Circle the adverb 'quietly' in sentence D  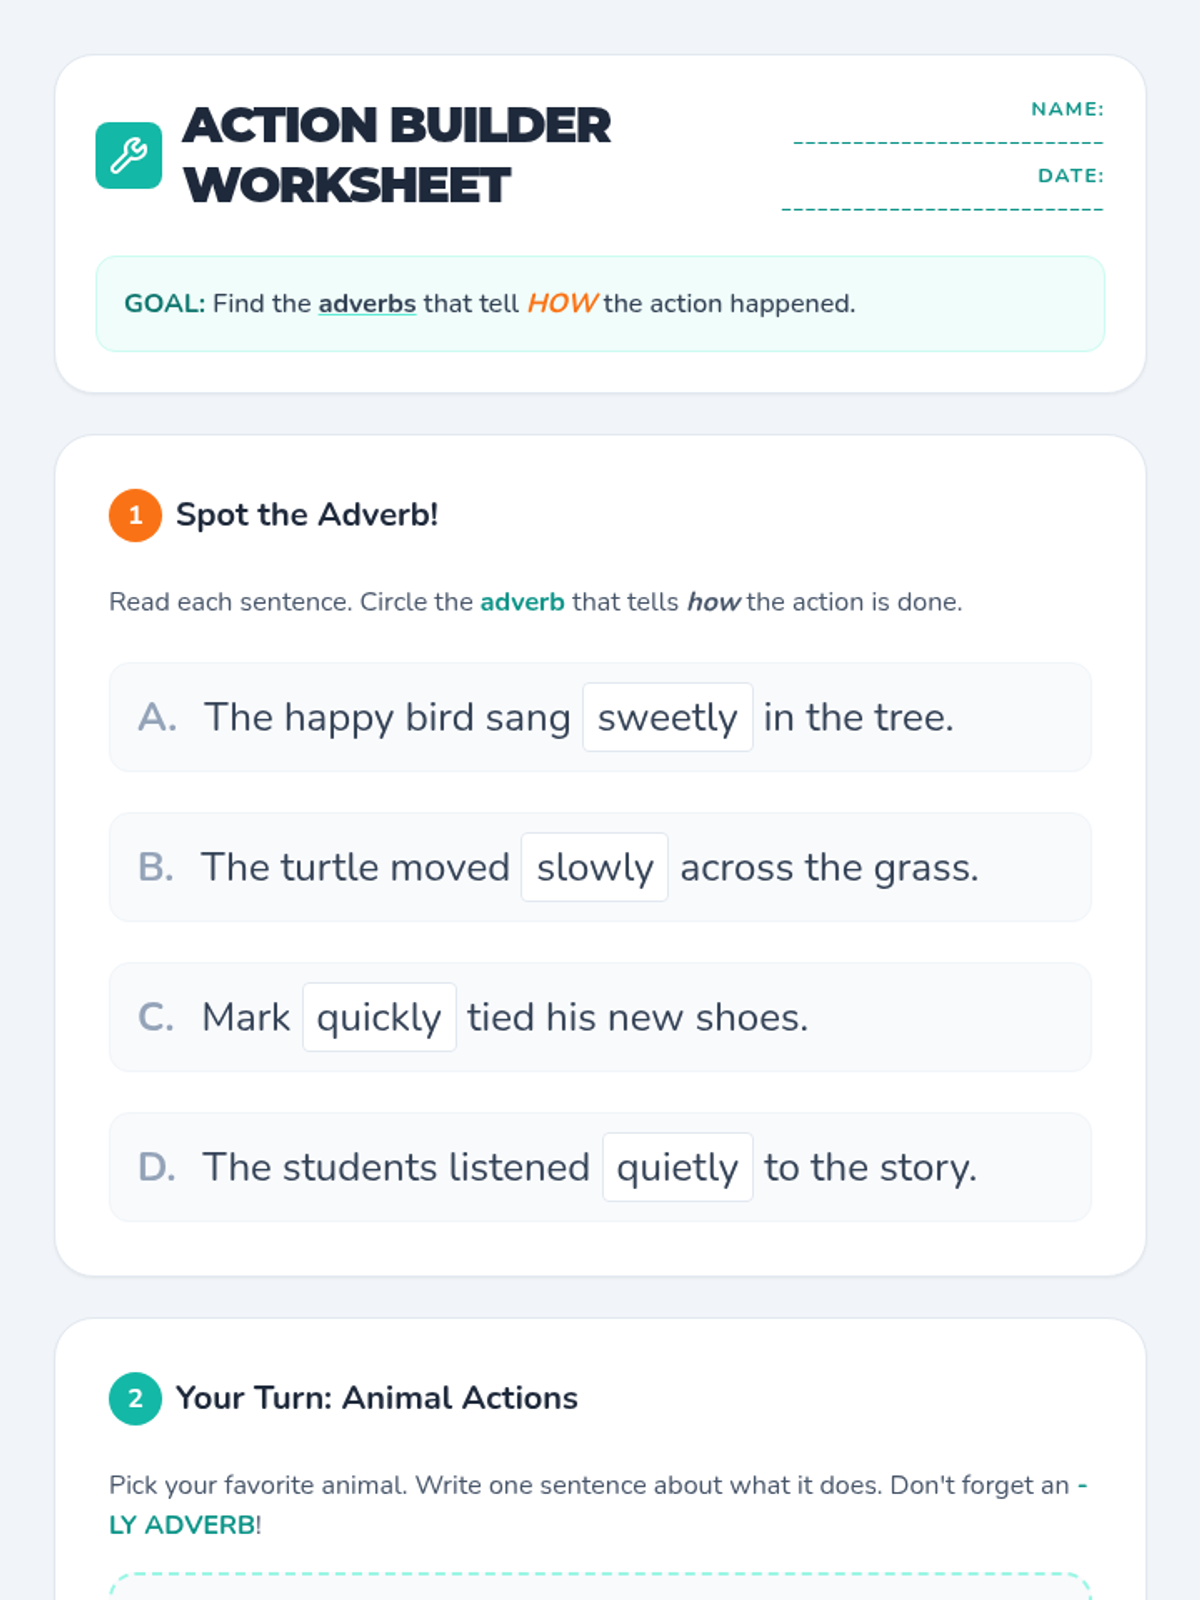677,1167
